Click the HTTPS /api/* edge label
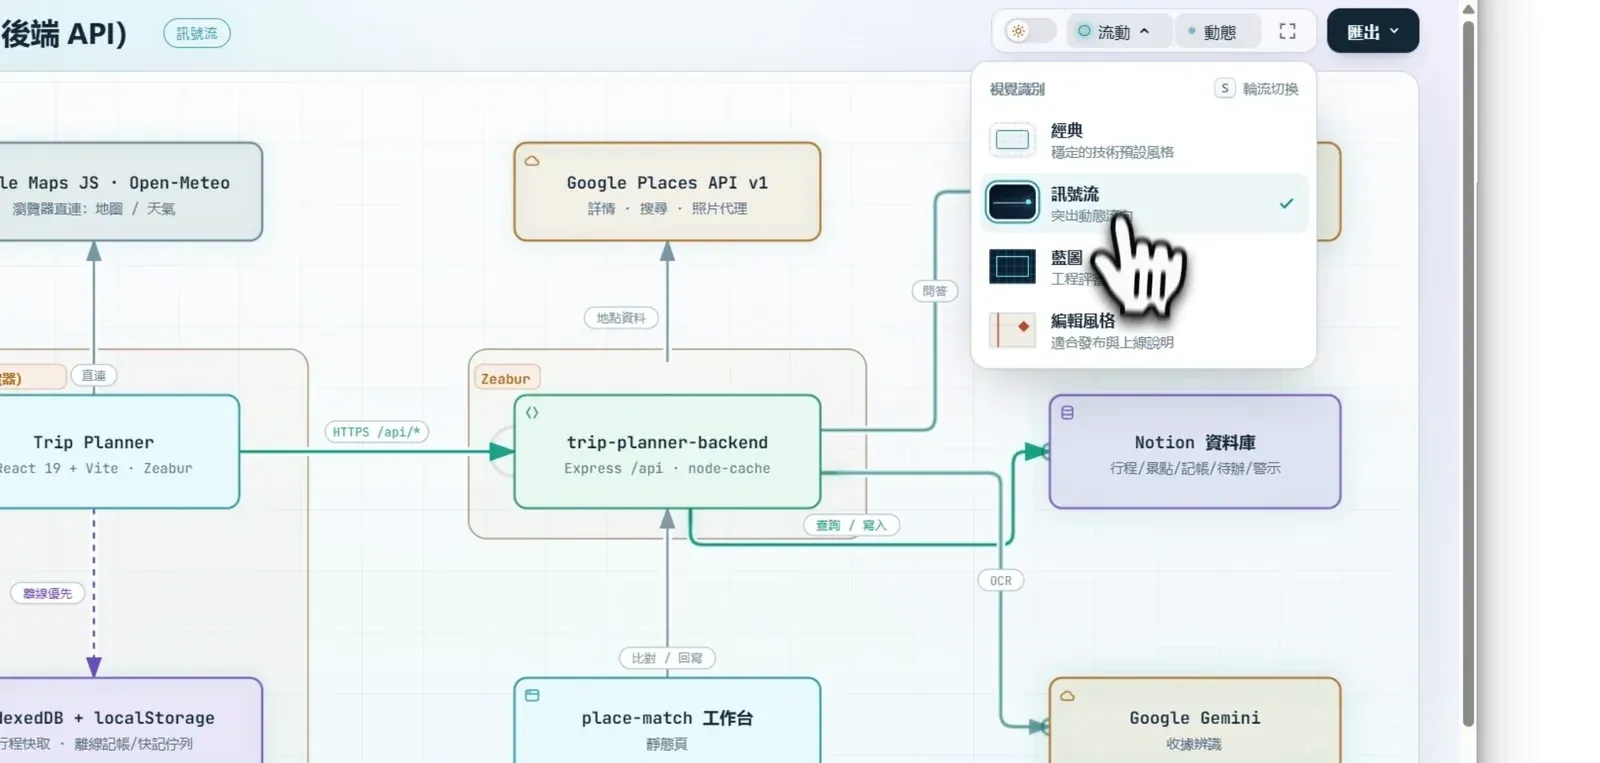 point(376,432)
